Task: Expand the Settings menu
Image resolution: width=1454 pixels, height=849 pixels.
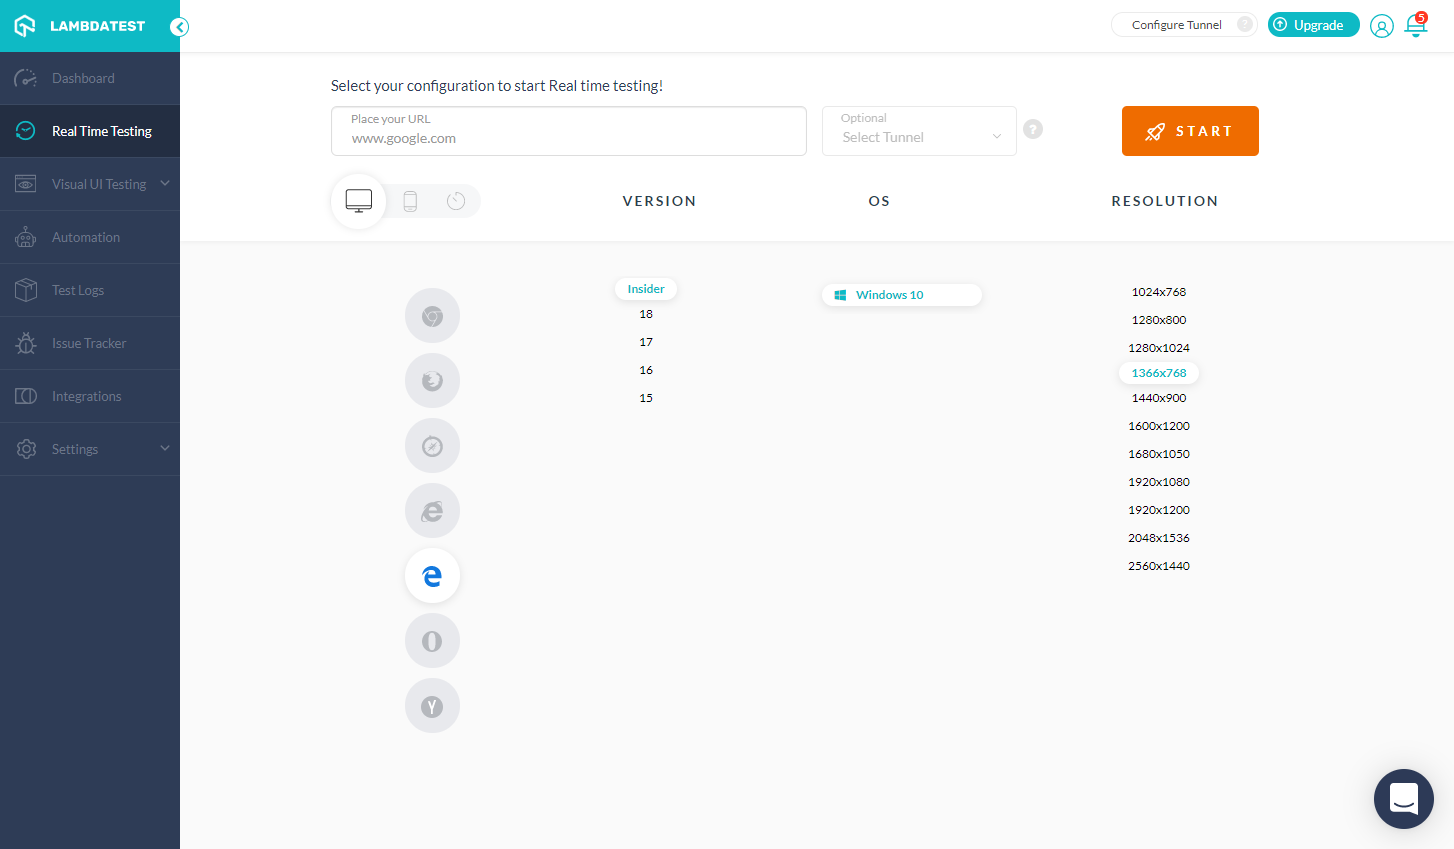Action: [x=90, y=449]
